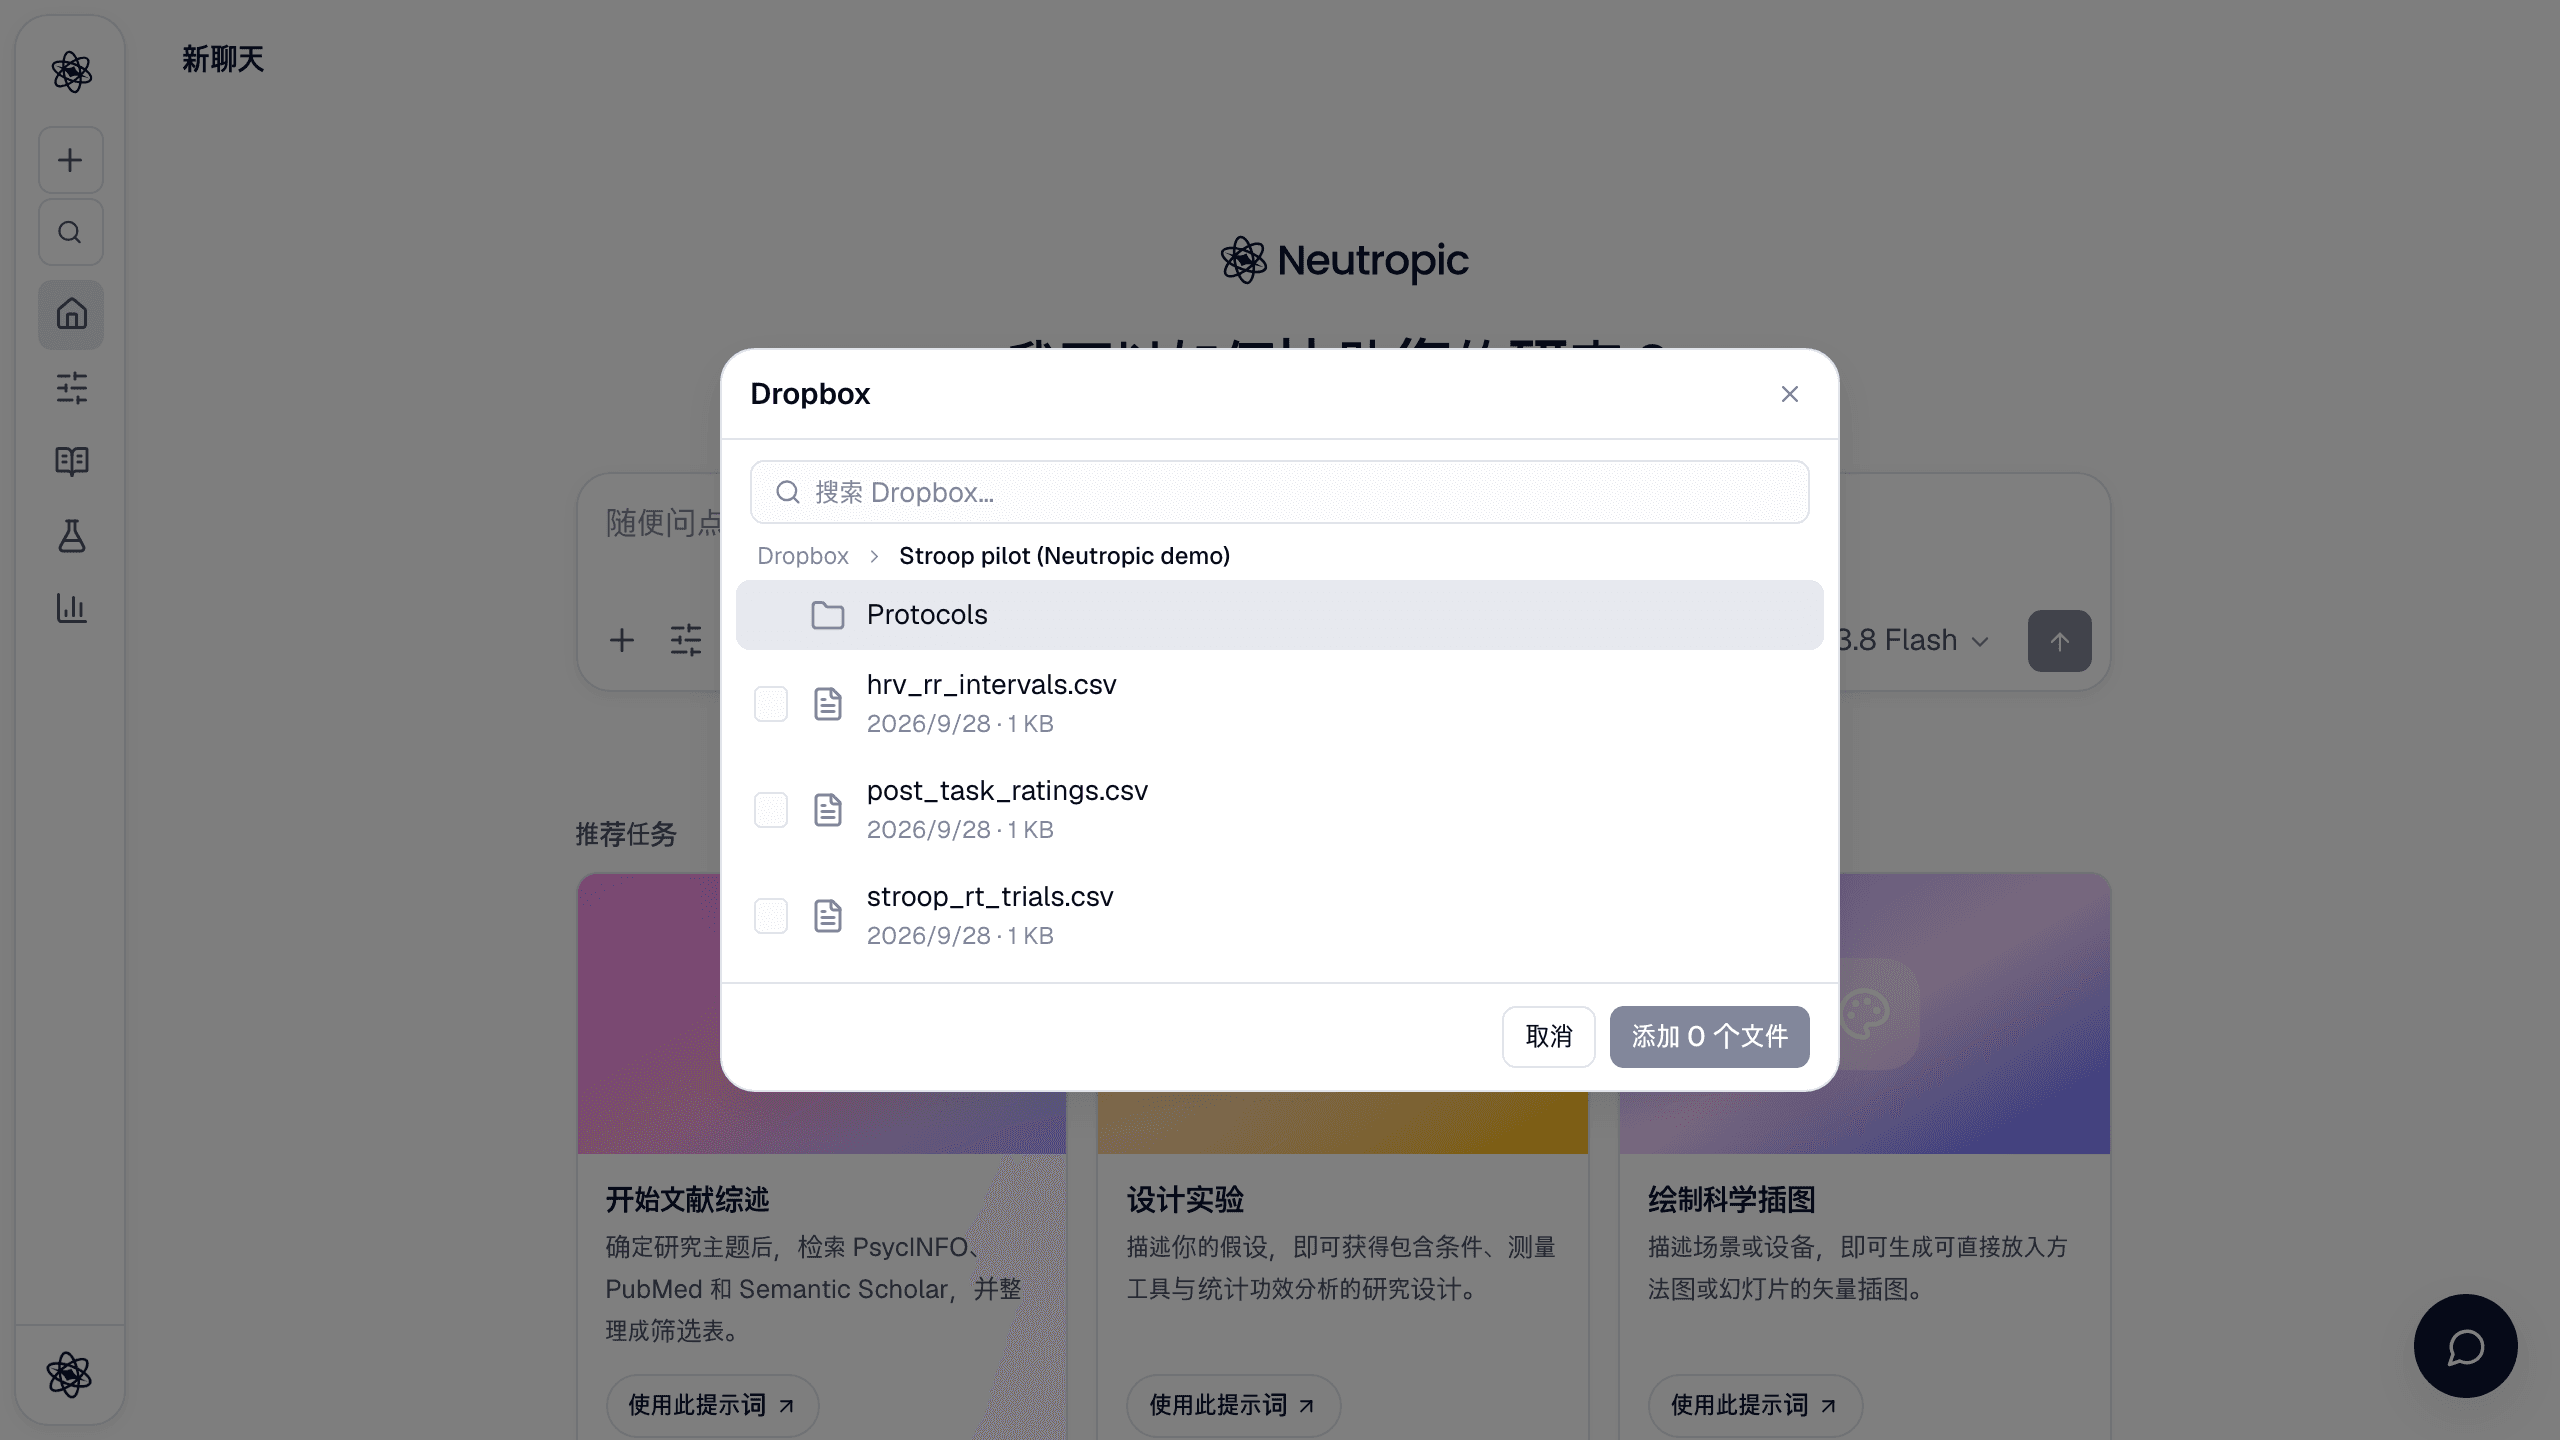Viewport: 2560px width, 1440px height.
Task: Click the plus attach icon in the prompt box
Action: (x=622, y=640)
